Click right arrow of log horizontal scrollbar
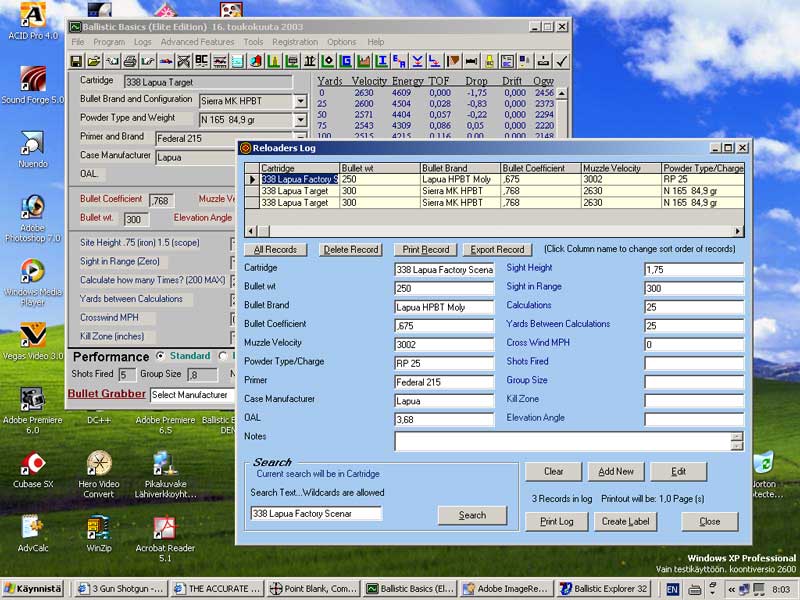Screen dimensions: 800x600 point(738,231)
